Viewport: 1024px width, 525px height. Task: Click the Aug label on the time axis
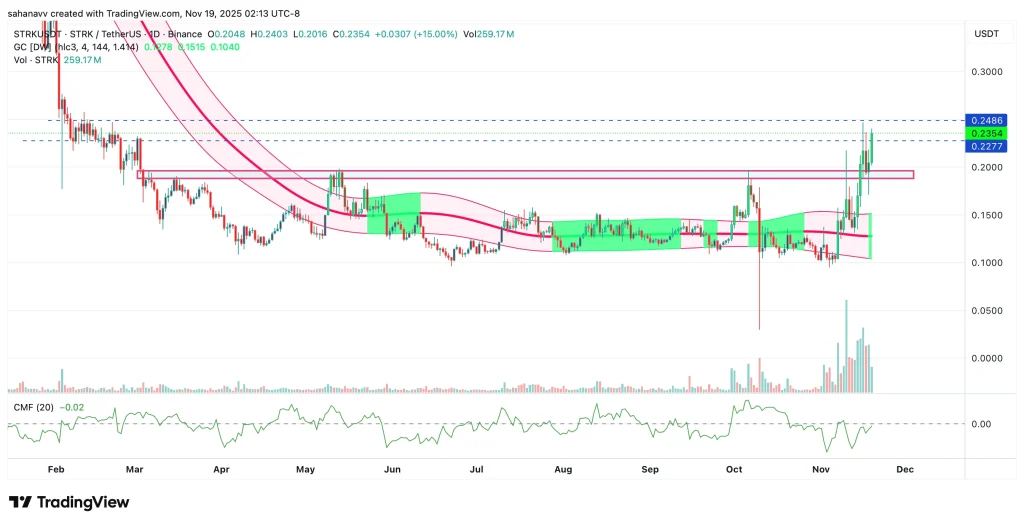[563, 468]
